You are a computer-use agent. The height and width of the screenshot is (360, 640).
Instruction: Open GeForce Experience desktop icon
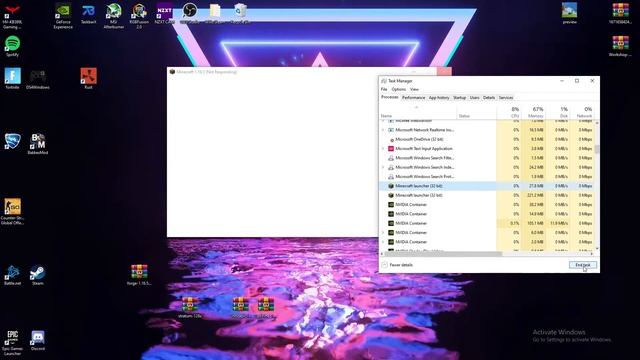click(x=63, y=16)
